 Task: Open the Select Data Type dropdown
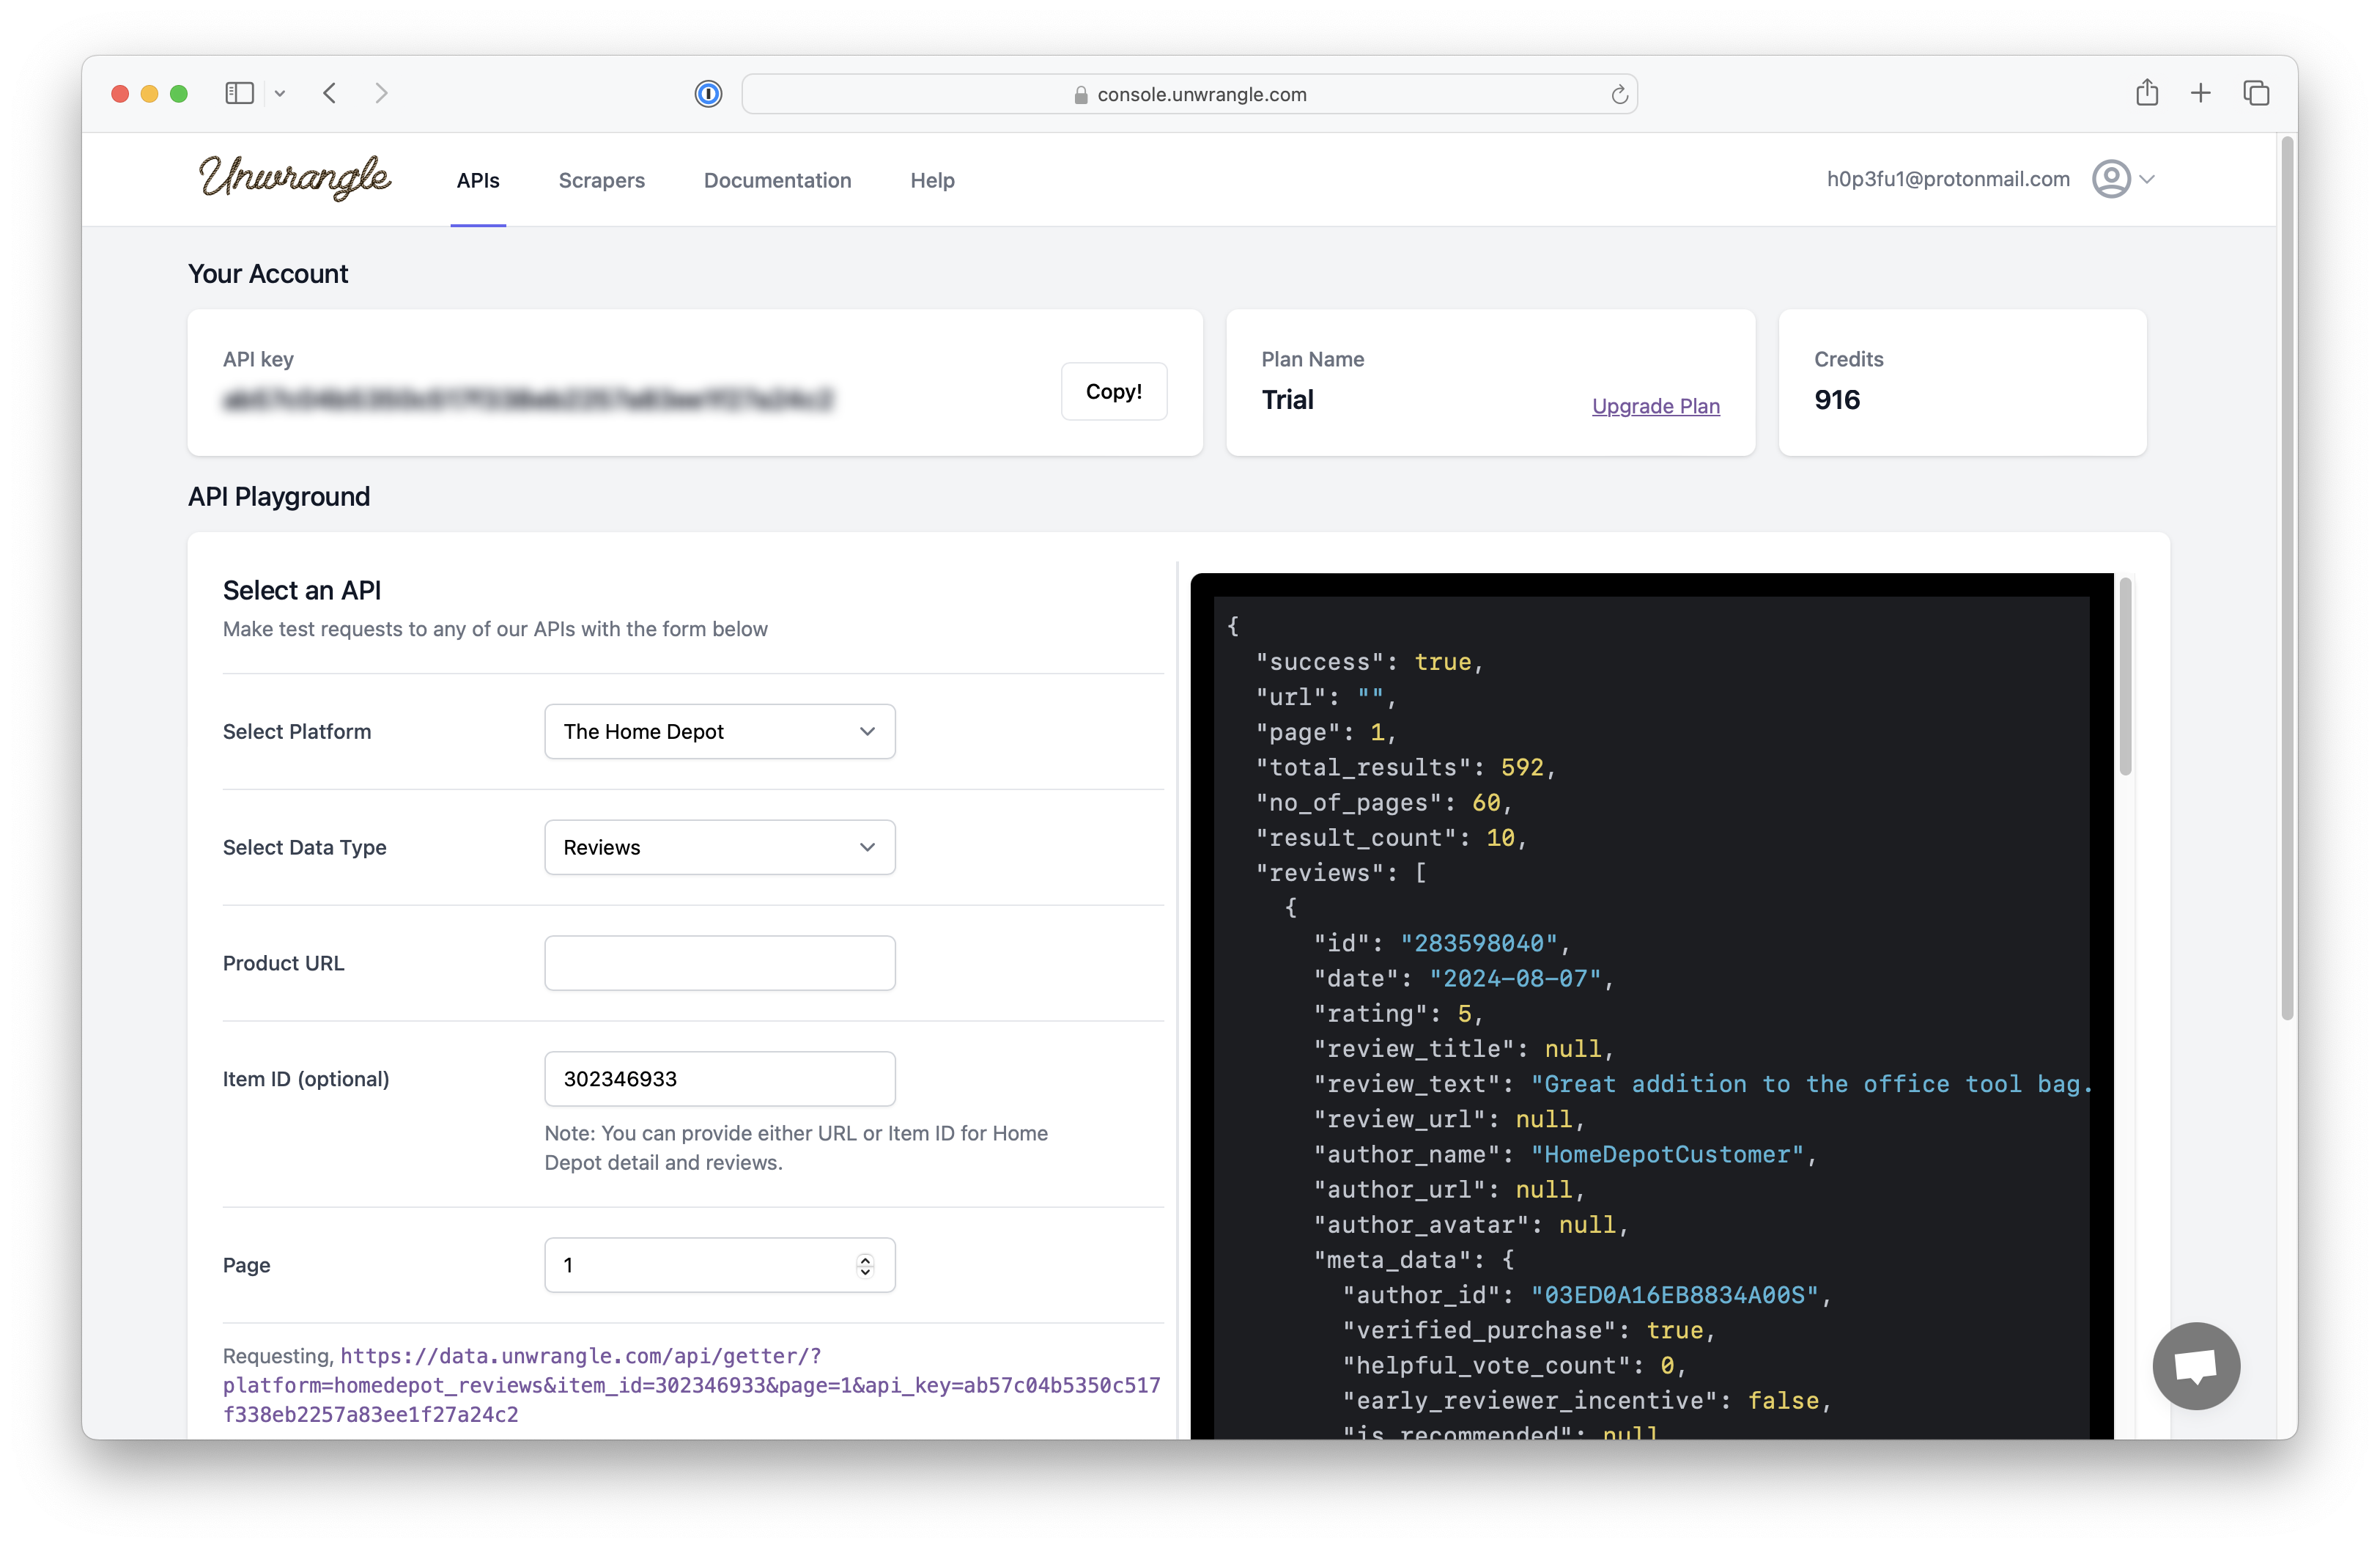tap(719, 847)
